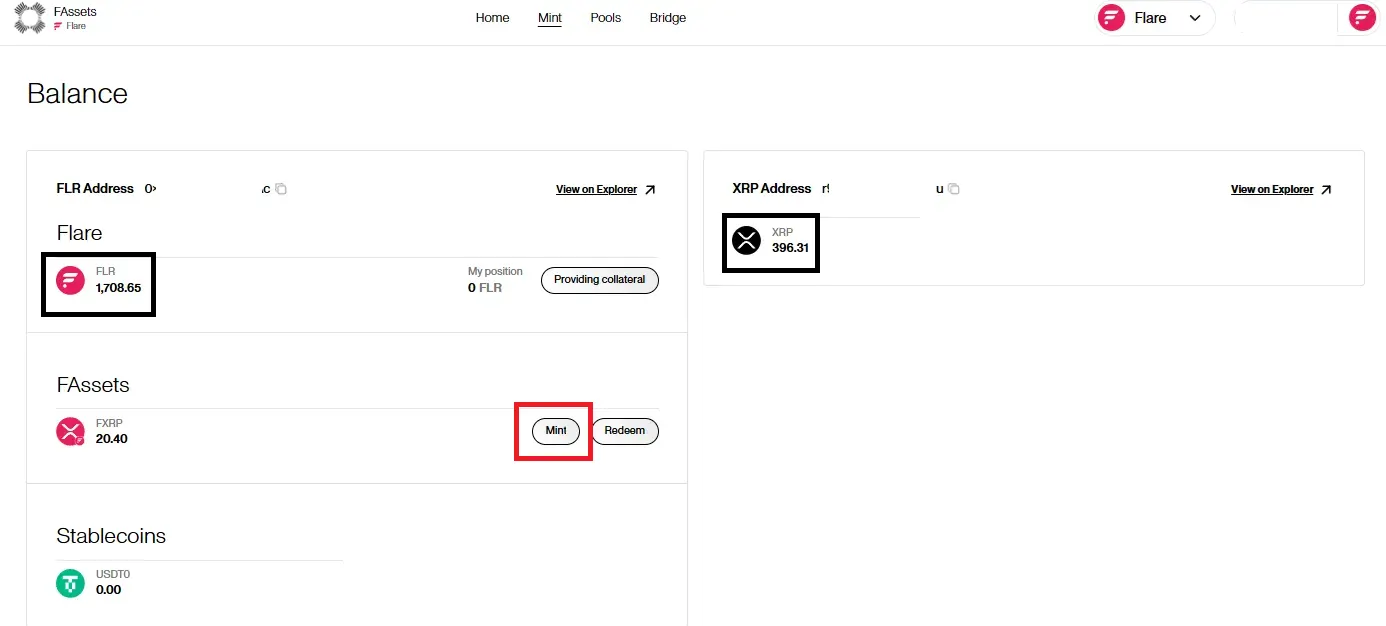Select the Mint tab
The width and height of the screenshot is (1386, 626).
(x=550, y=18)
